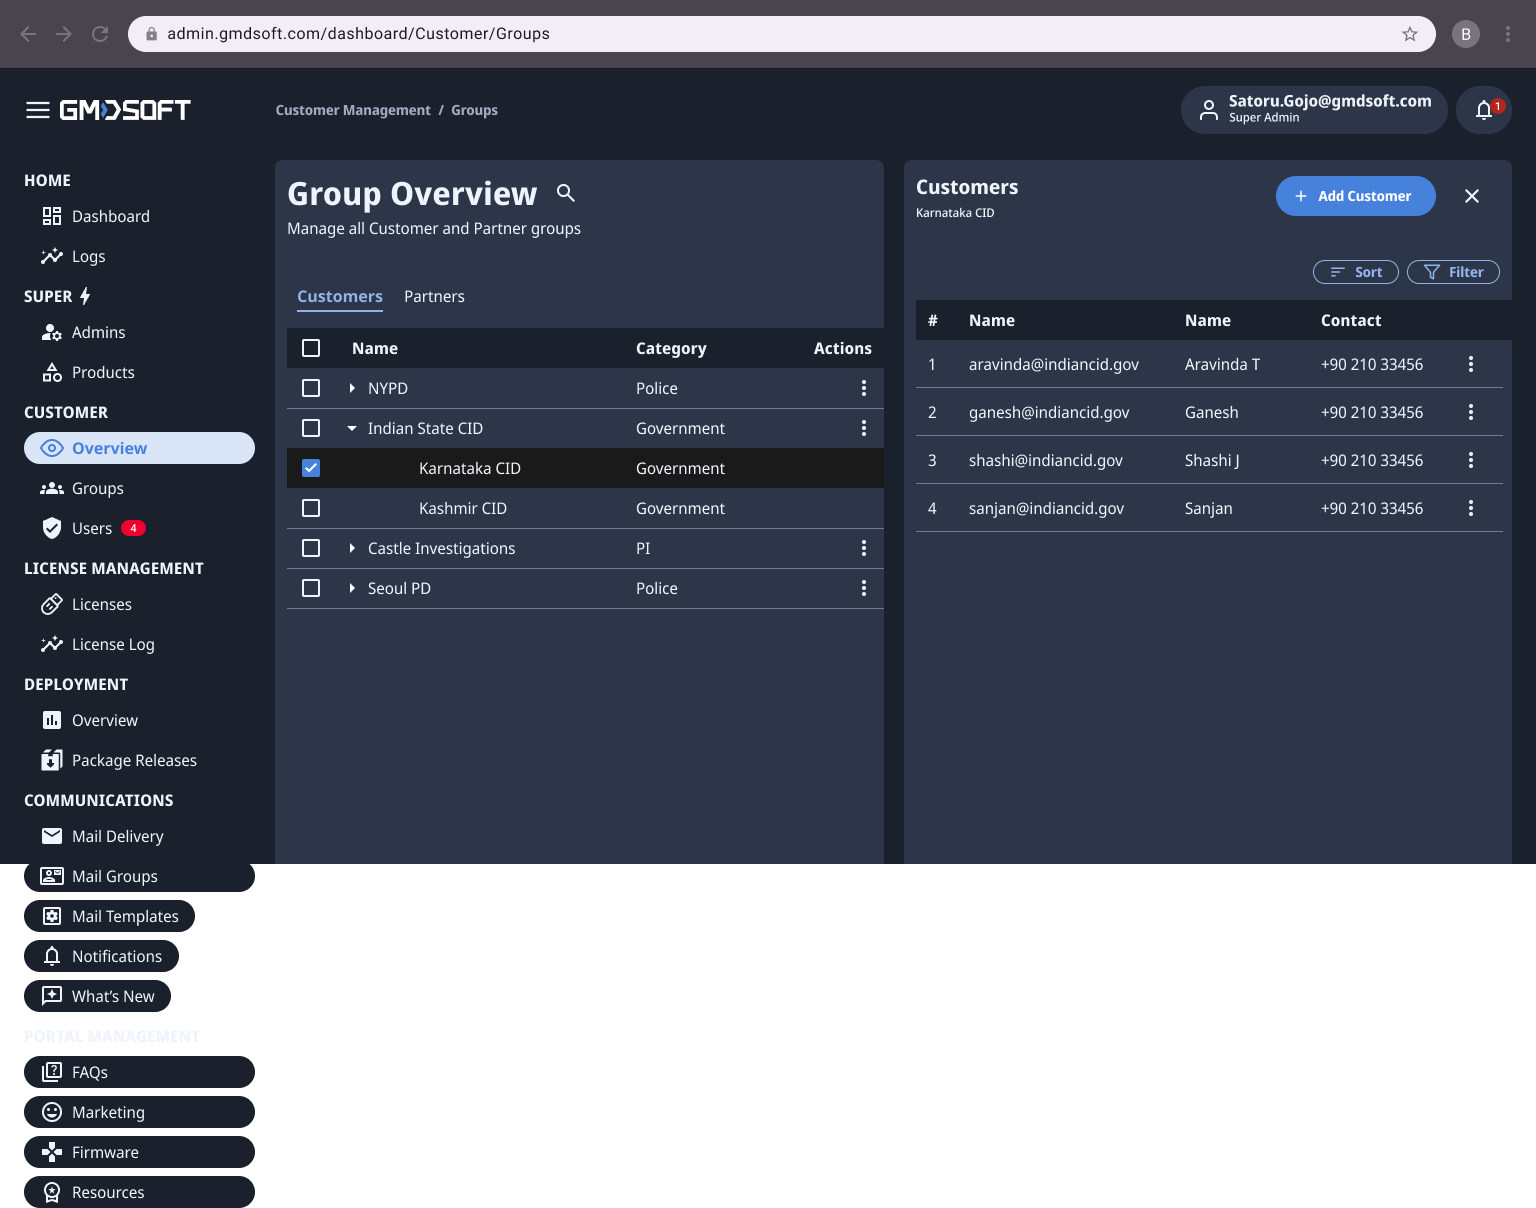Open What's New in sidebar
This screenshot has height=1208, width=1536.
97,996
